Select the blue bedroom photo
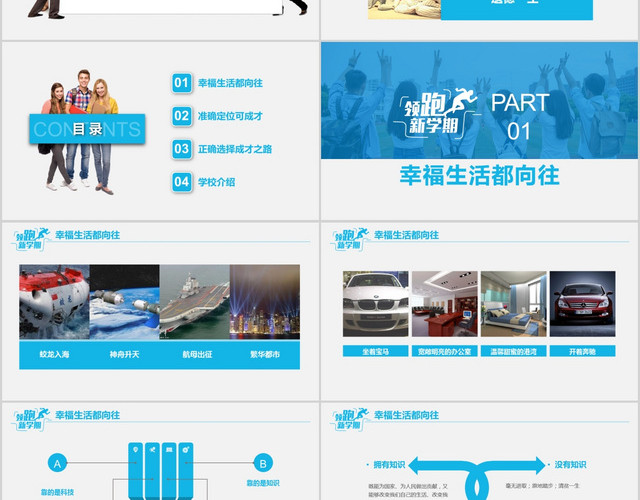 click(x=513, y=304)
